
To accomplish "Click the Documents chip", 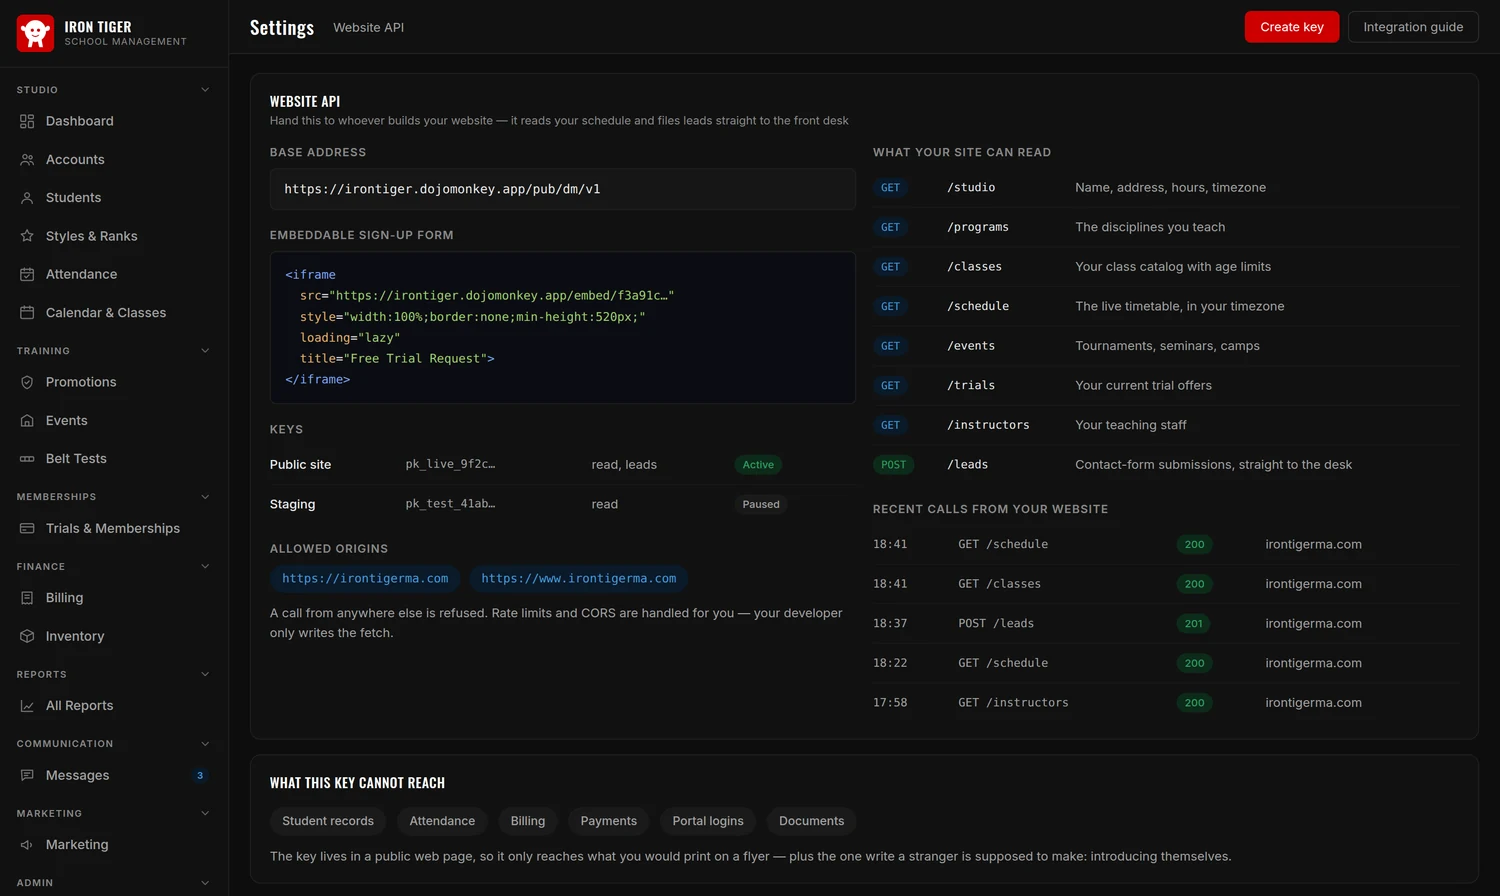I will click(811, 821).
